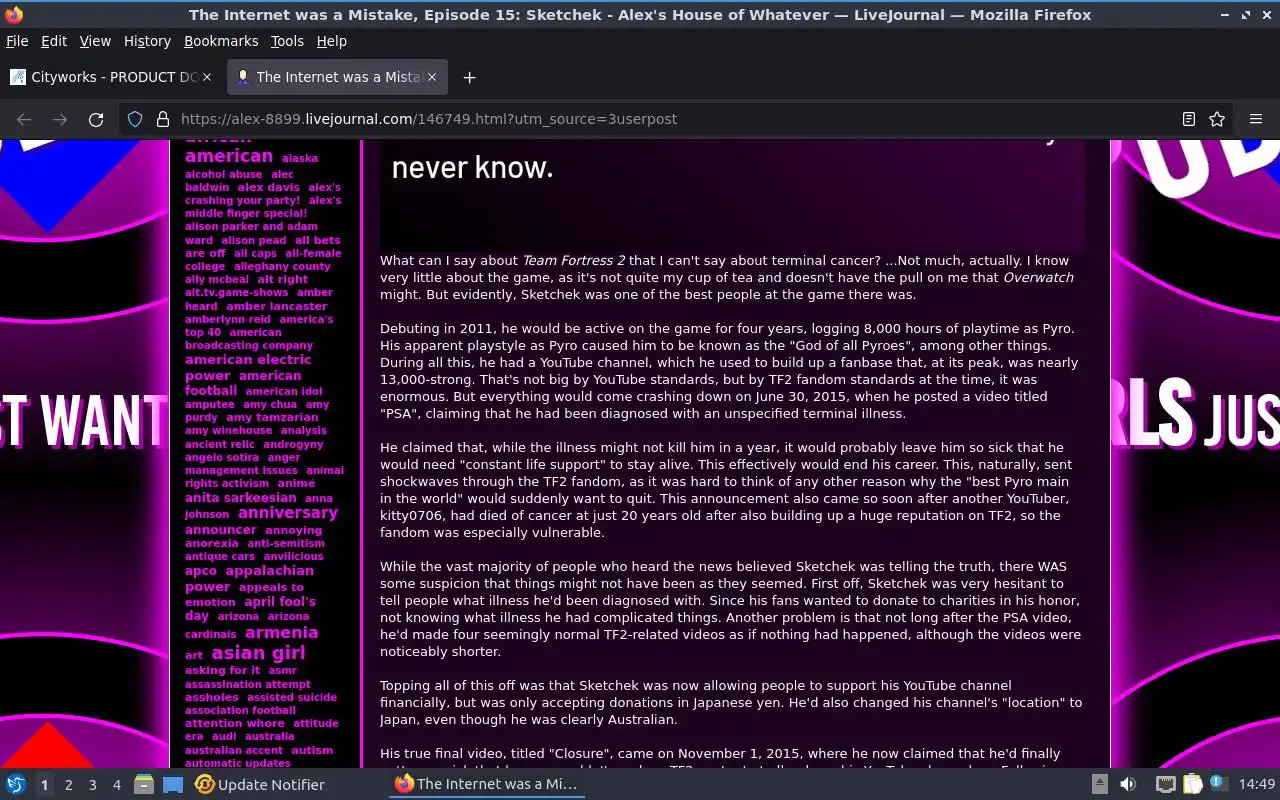This screenshot has height=800, width=1280.
Task: Switch to workspace 3
Action: coord(93,785)
